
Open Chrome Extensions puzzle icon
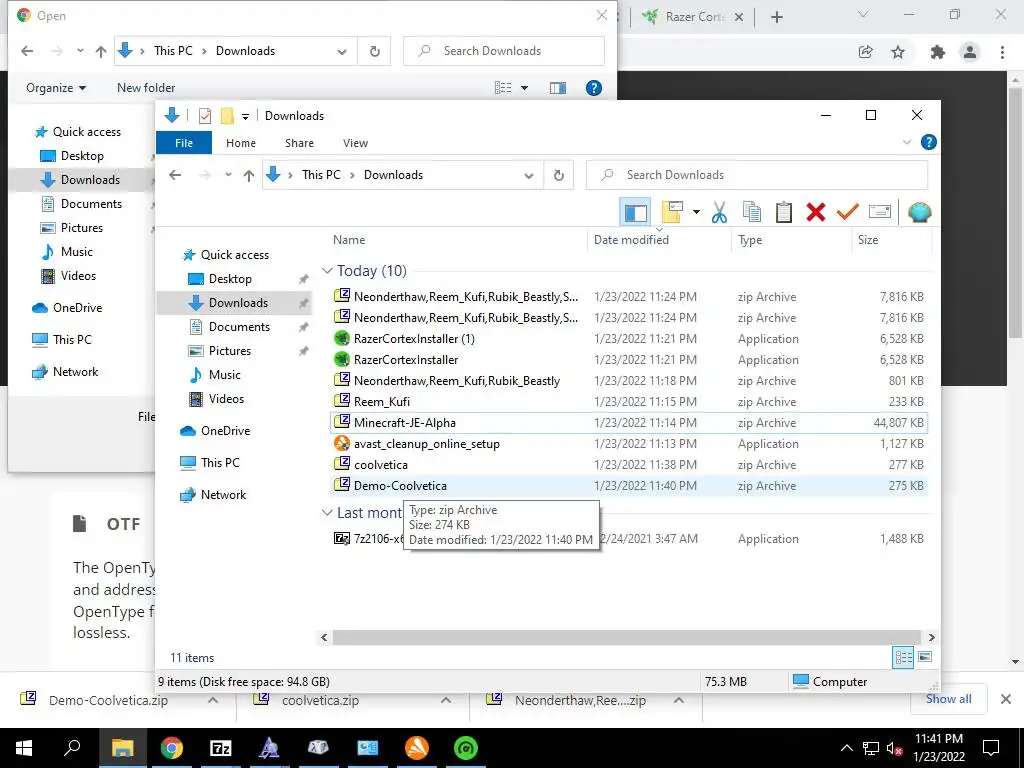click(938, 52)
